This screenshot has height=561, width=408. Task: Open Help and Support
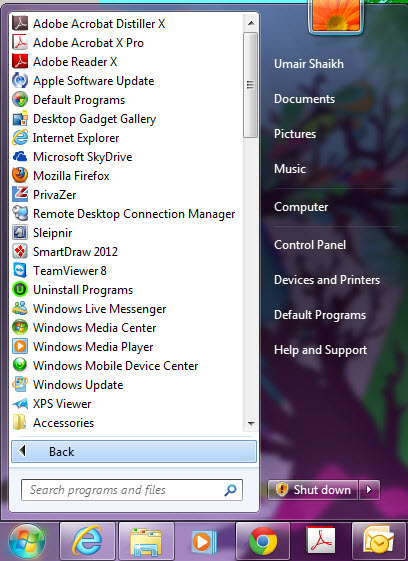pyautogui.click(x=320, y=350)
